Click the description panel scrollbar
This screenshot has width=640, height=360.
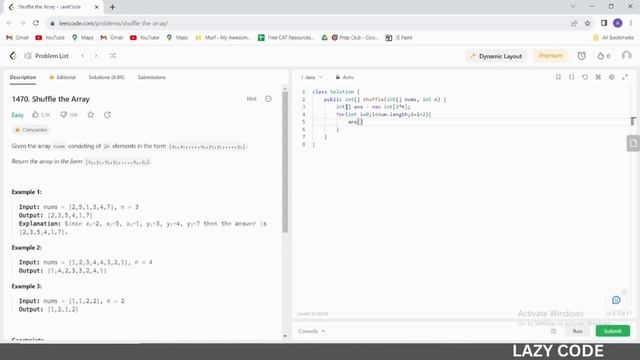(x=285, y=162)
